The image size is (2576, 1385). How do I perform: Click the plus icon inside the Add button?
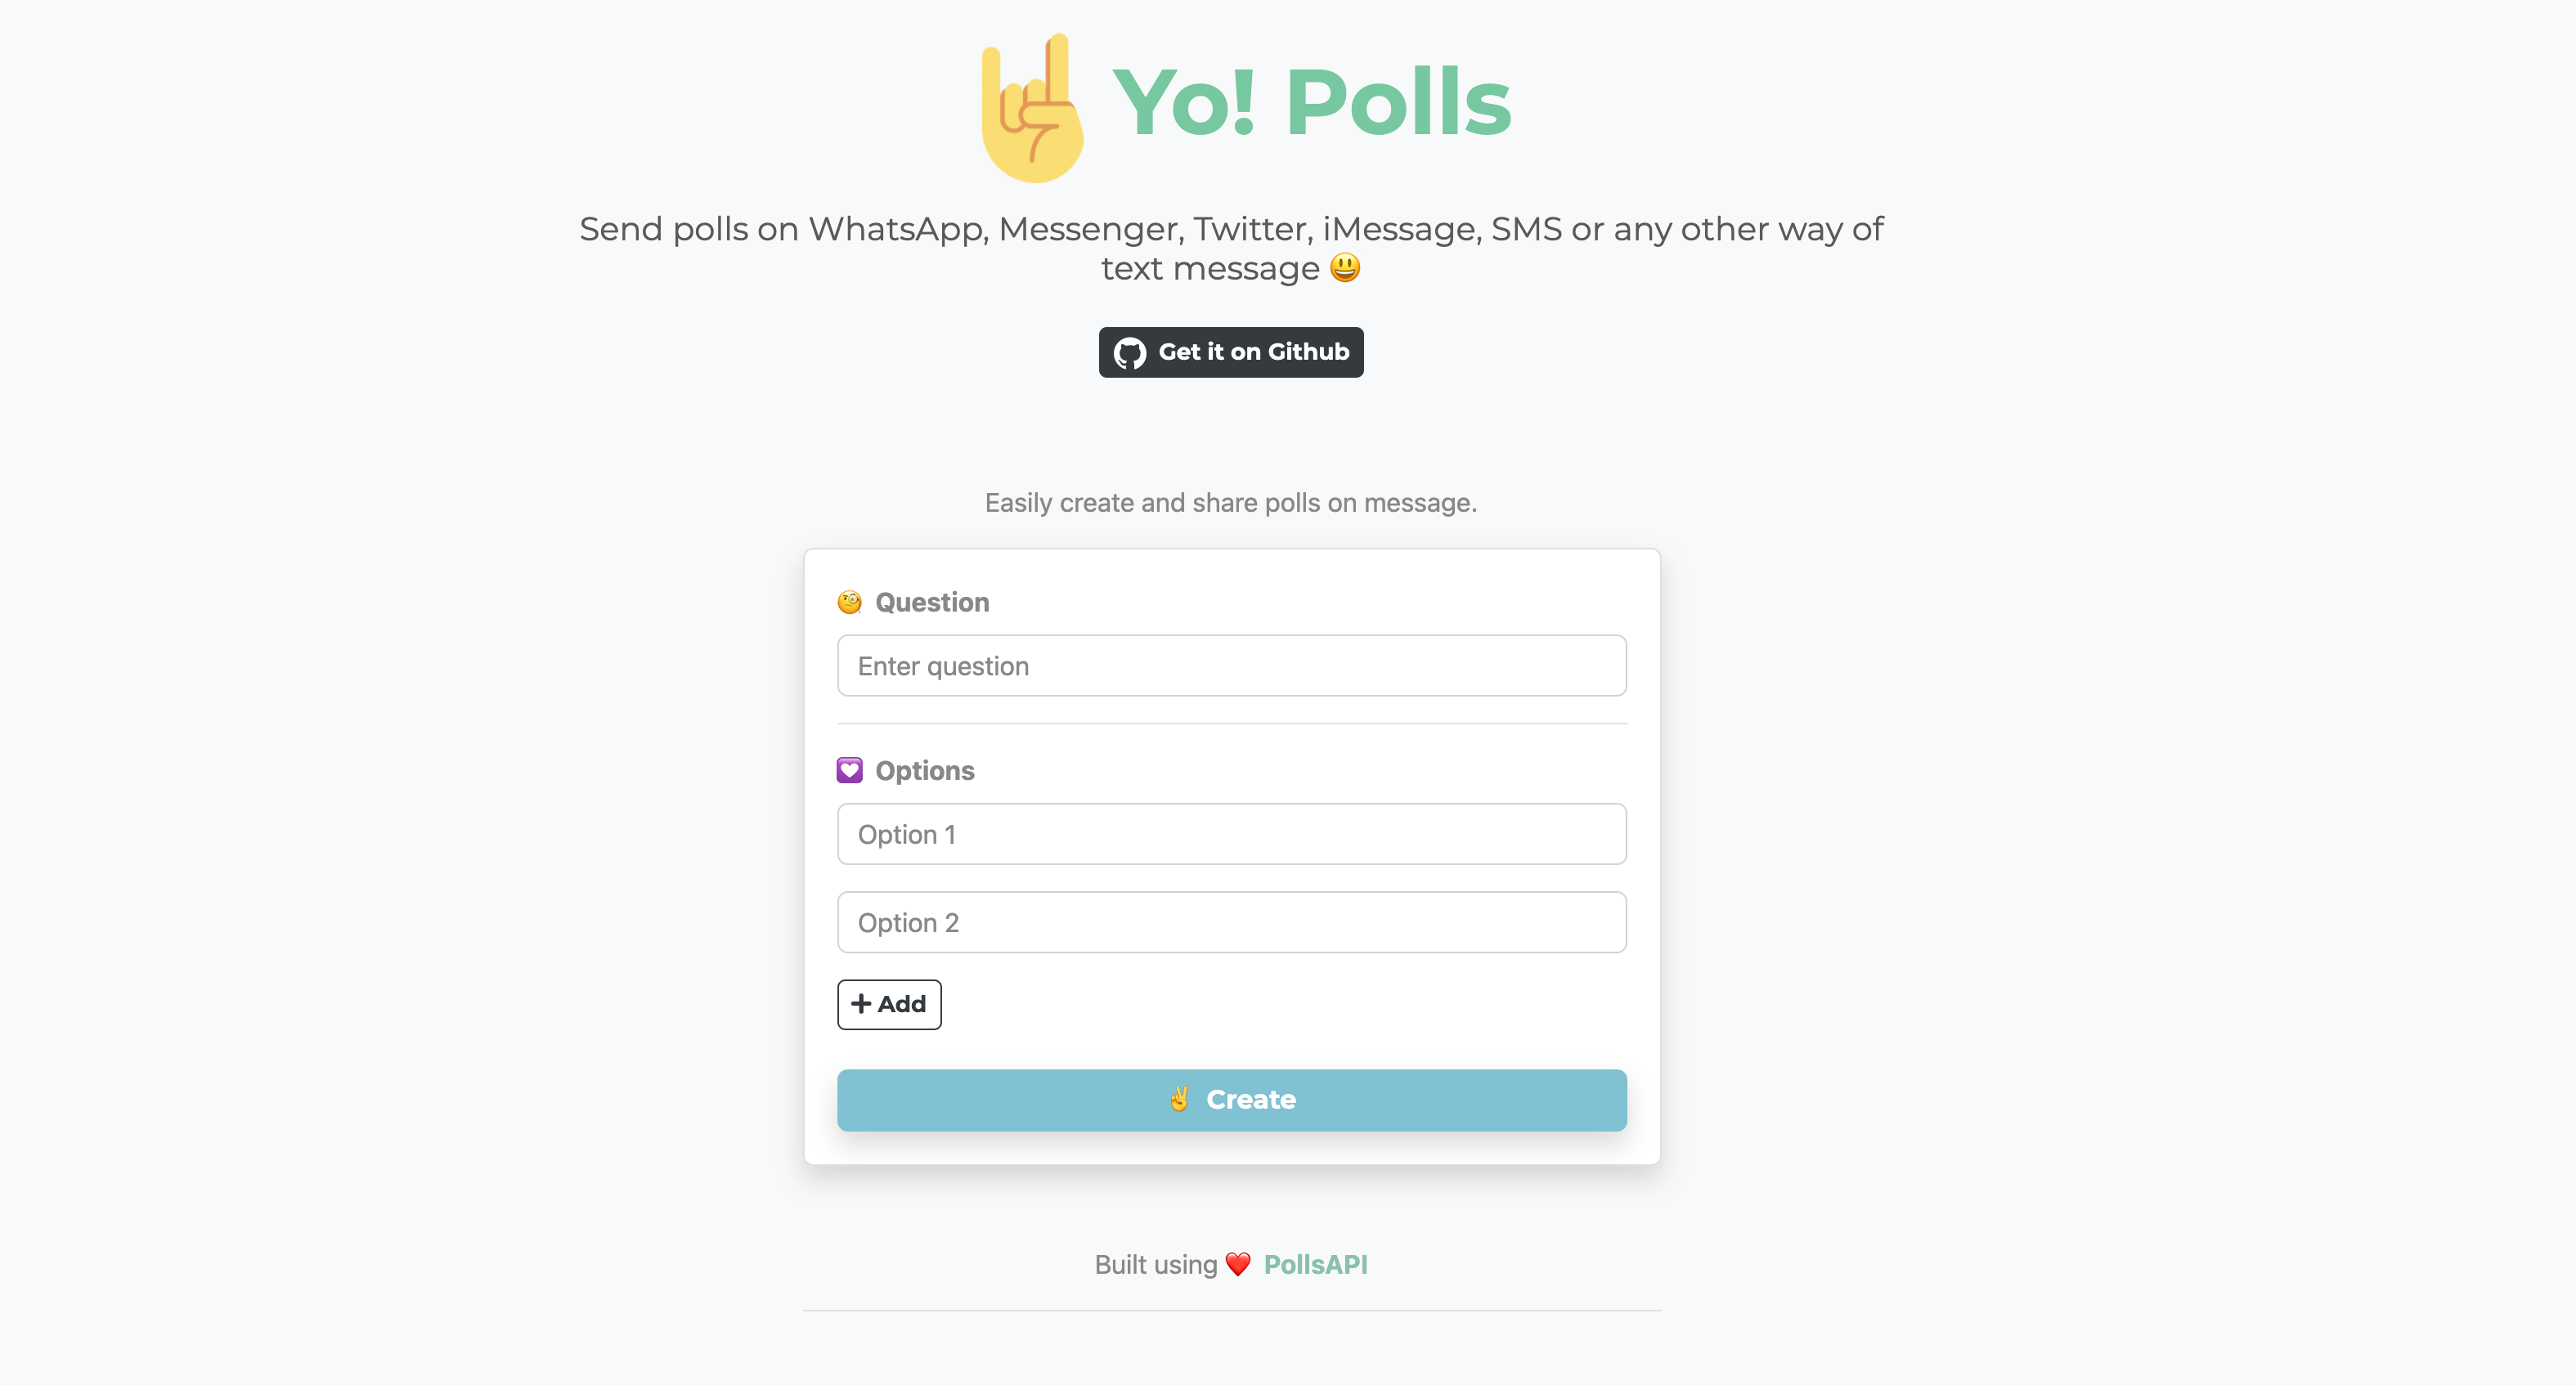point(862,1003)
